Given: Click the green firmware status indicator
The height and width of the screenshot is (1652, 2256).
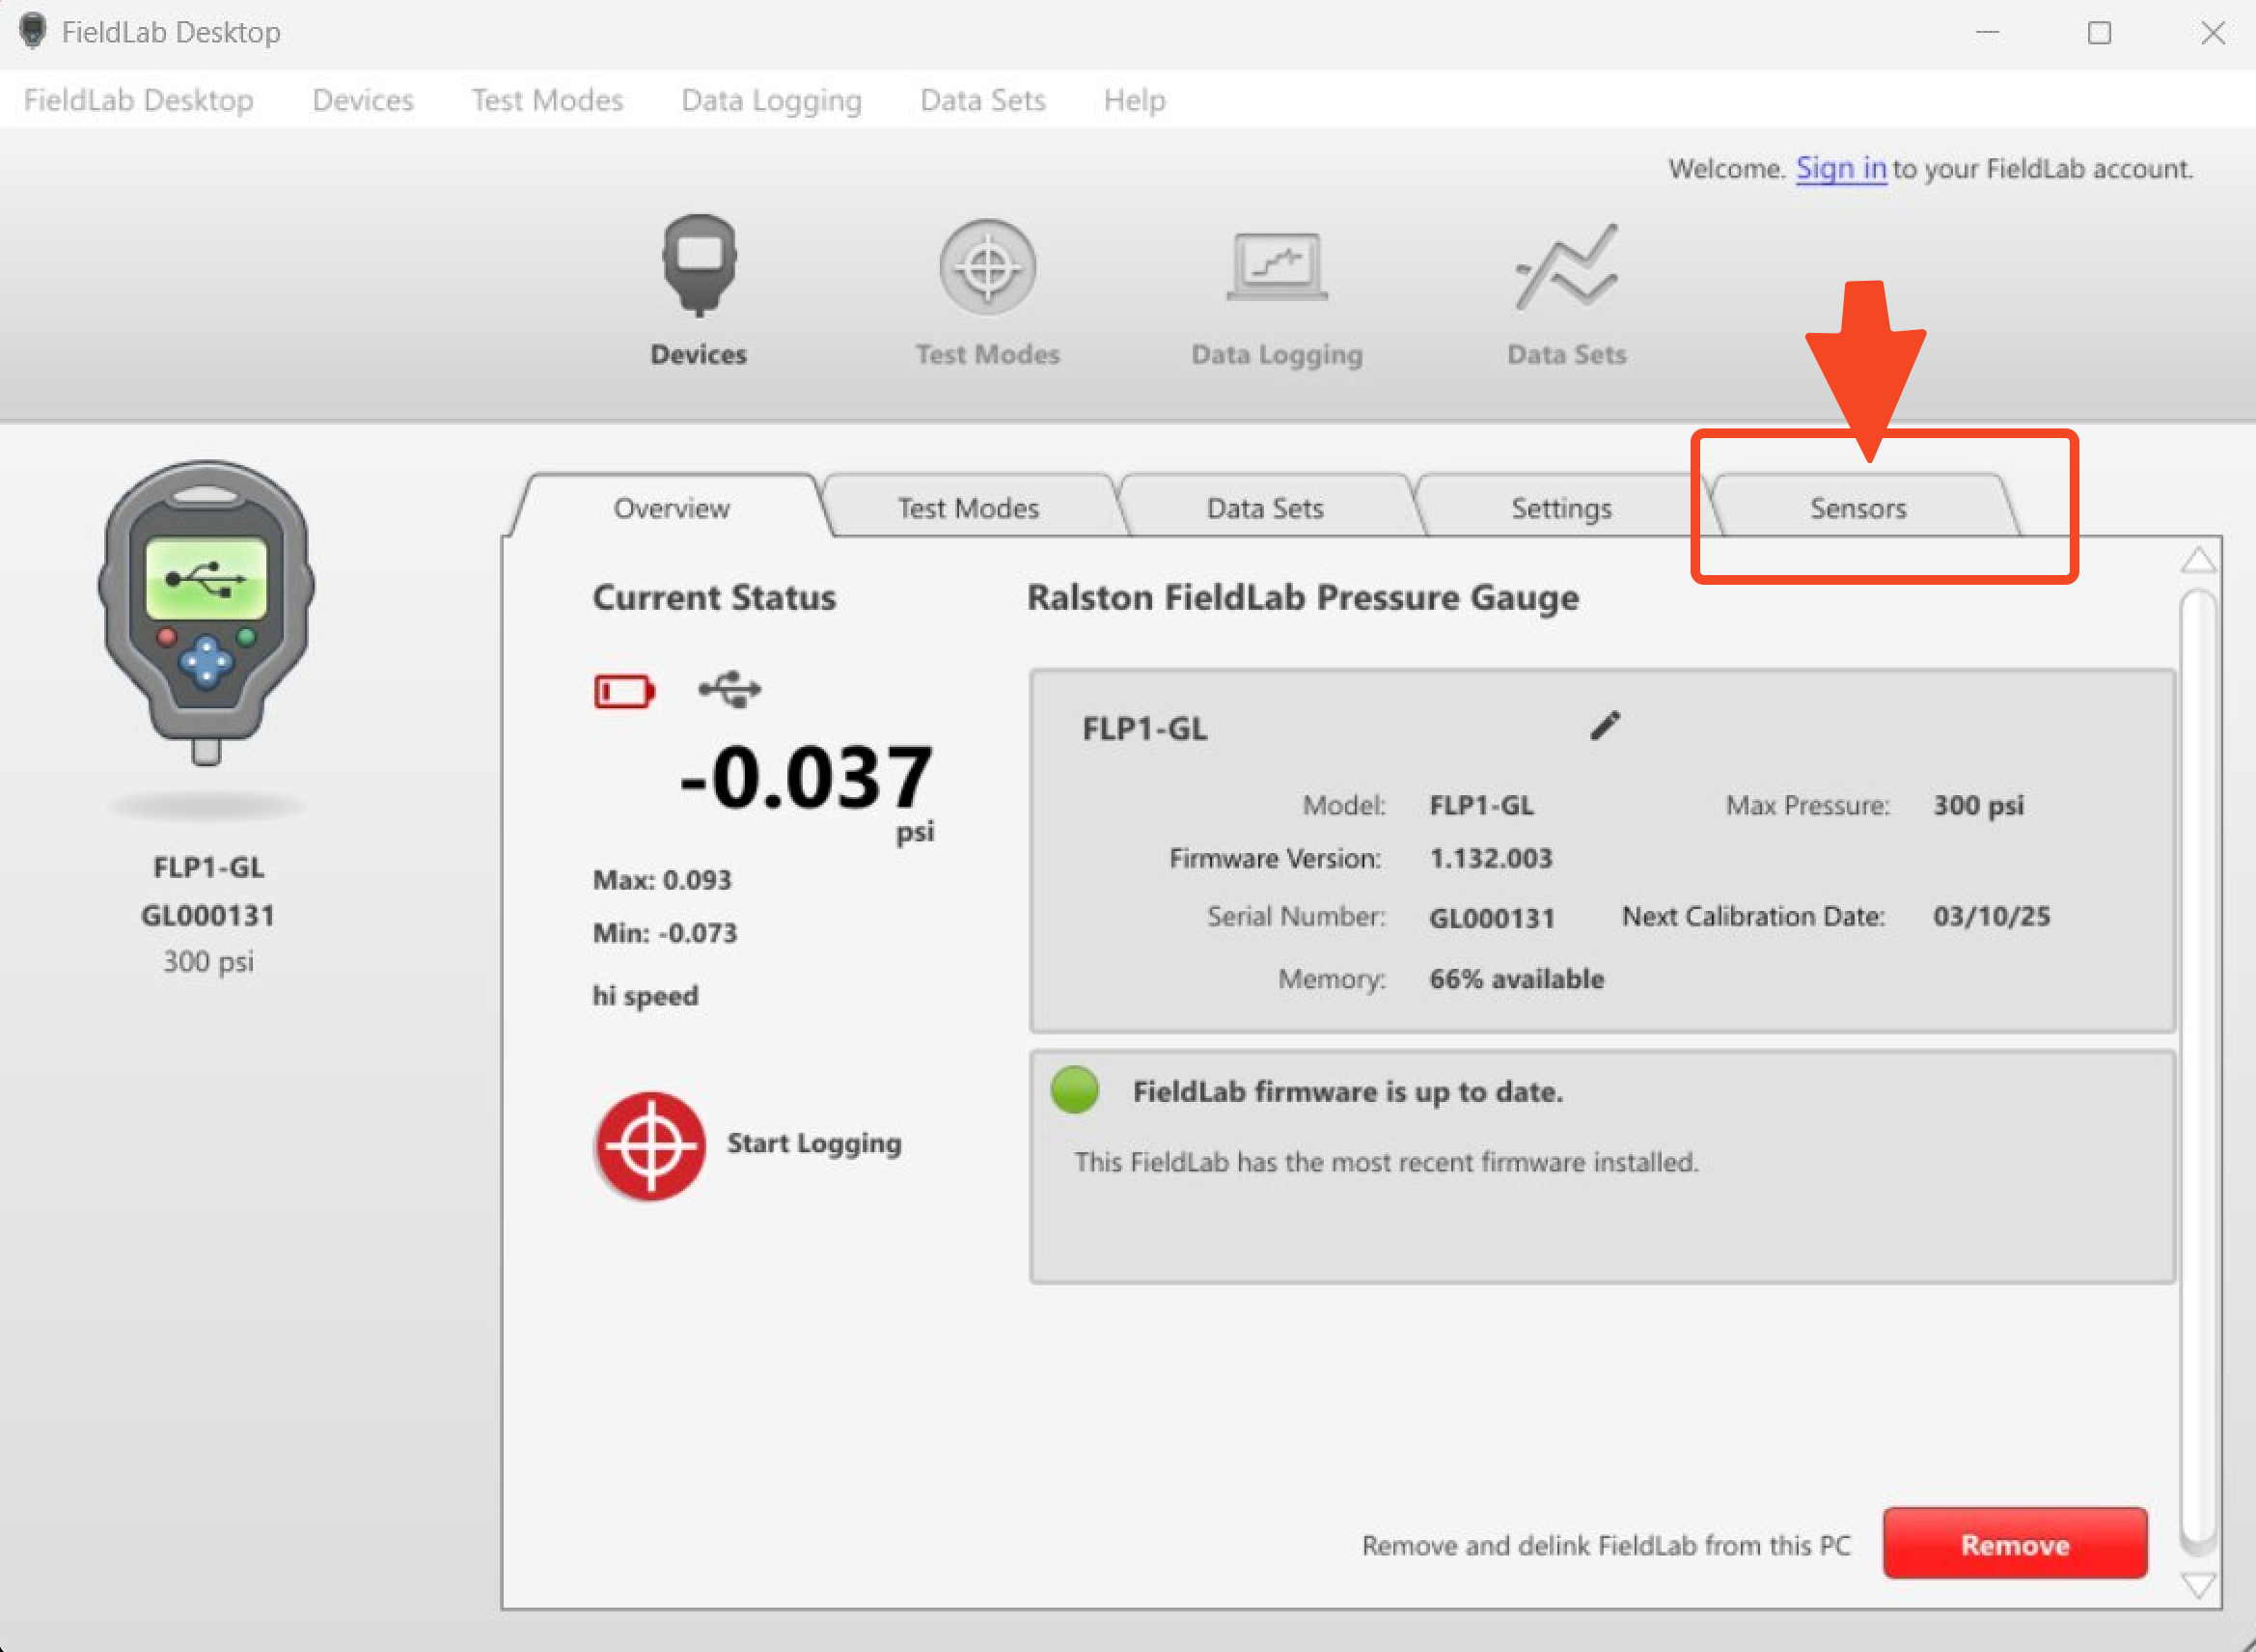Looking at the screenshot, I should click(1074, 1090).
